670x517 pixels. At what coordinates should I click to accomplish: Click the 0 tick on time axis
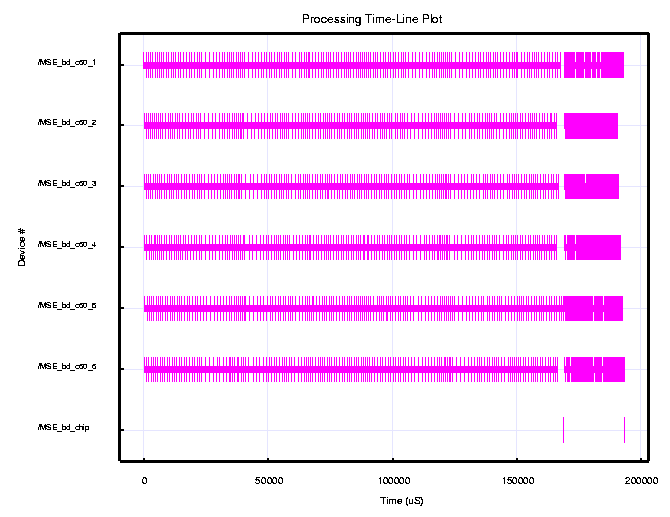[x=145, y=481]
